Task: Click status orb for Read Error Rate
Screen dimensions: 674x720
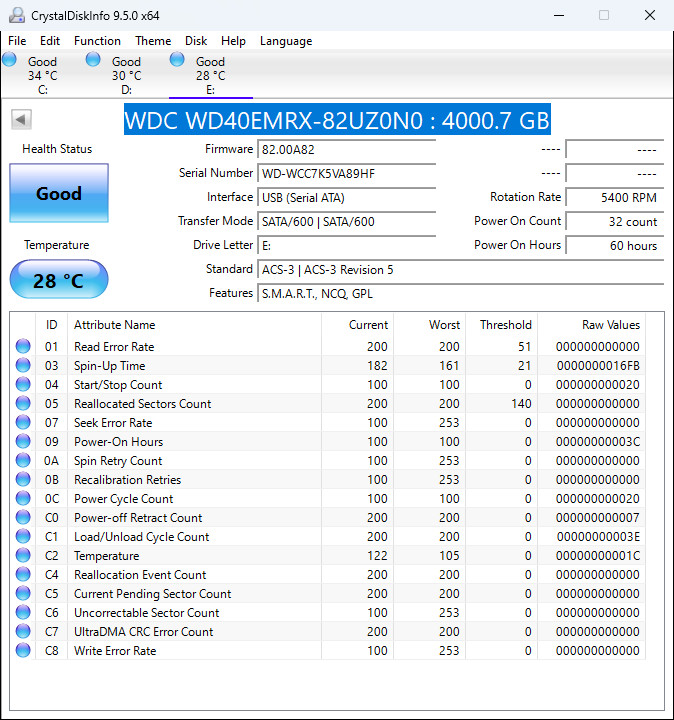Action: (x=23, y=346)
